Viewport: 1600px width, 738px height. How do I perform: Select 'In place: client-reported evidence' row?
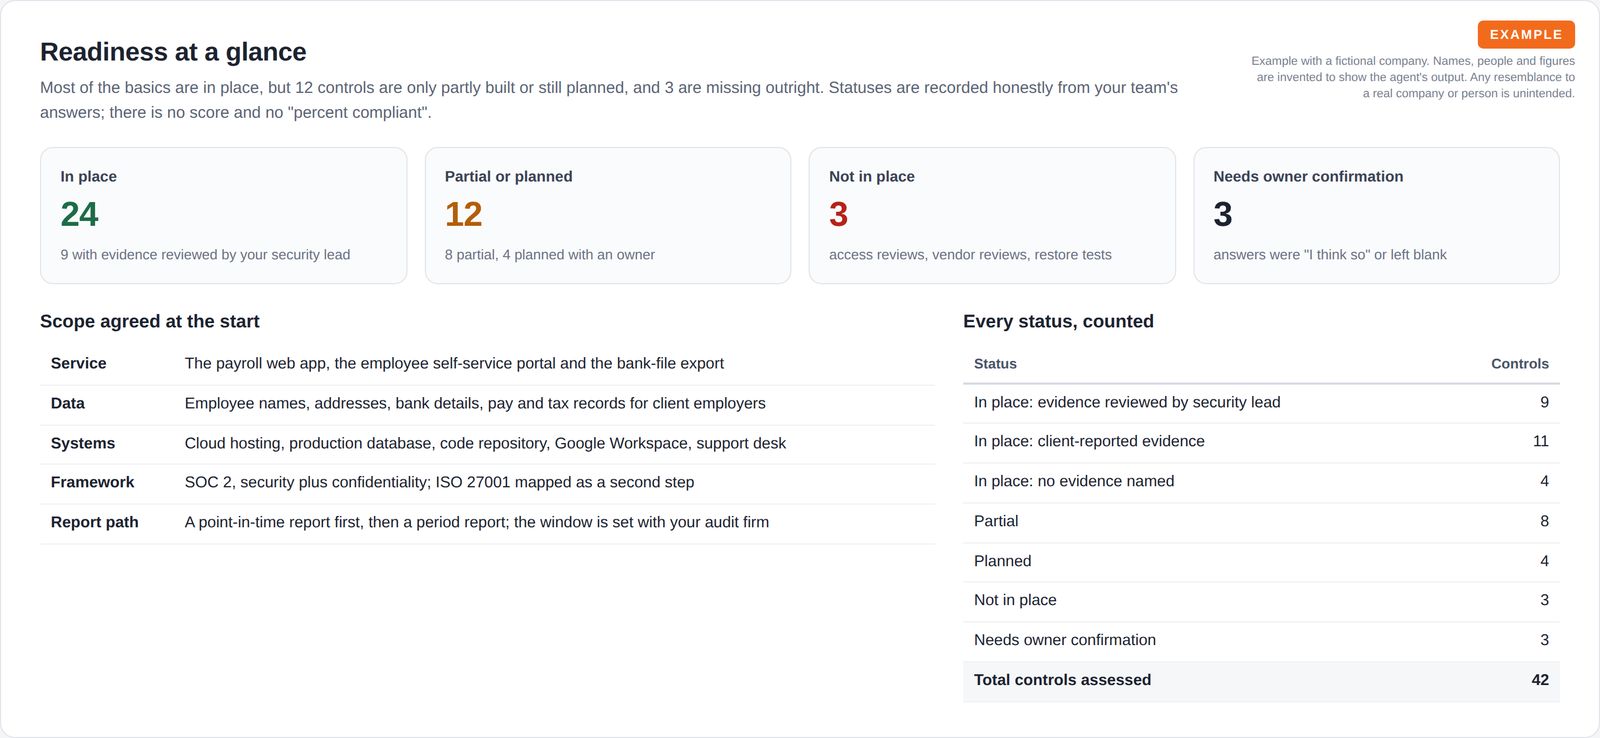(1261, 442)
